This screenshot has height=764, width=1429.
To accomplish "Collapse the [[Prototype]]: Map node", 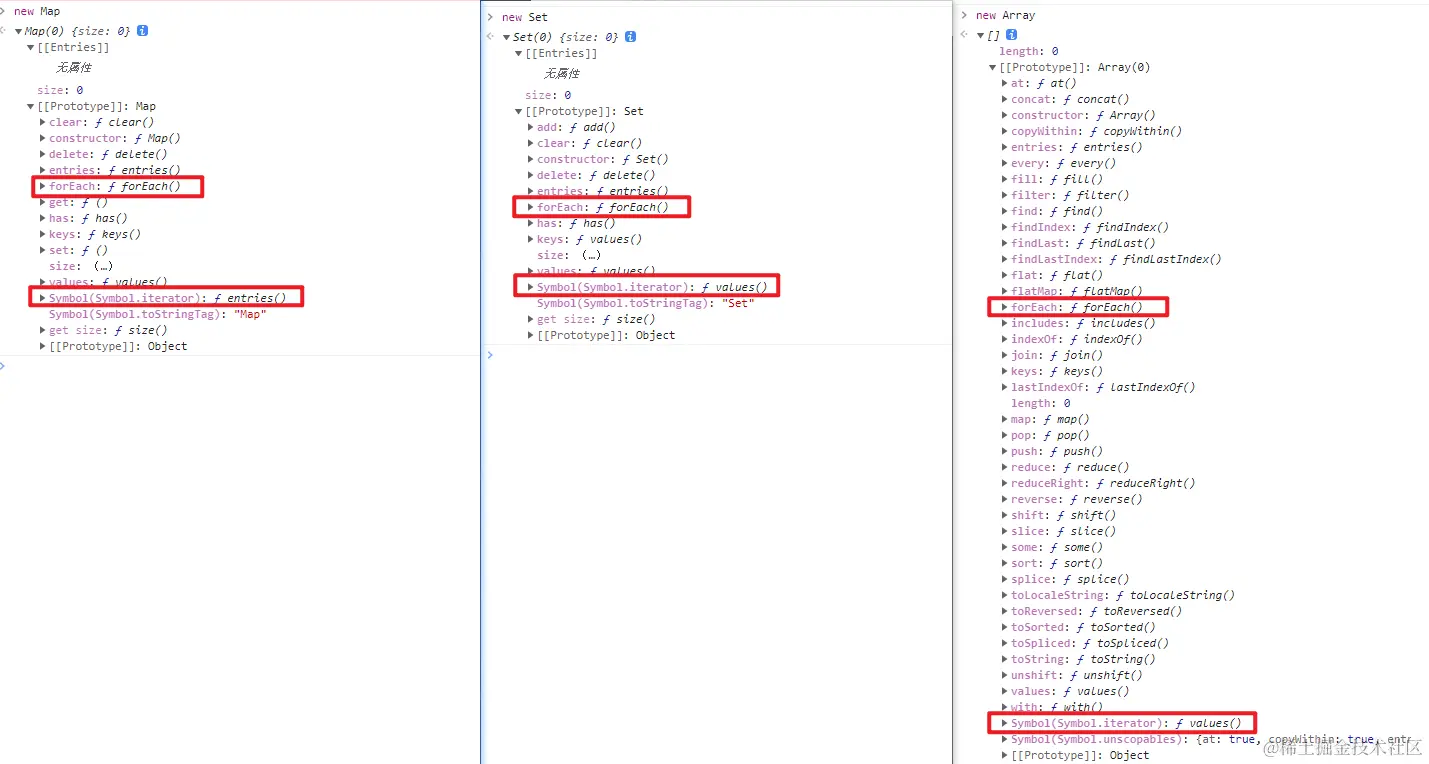I will coord(31,106).
